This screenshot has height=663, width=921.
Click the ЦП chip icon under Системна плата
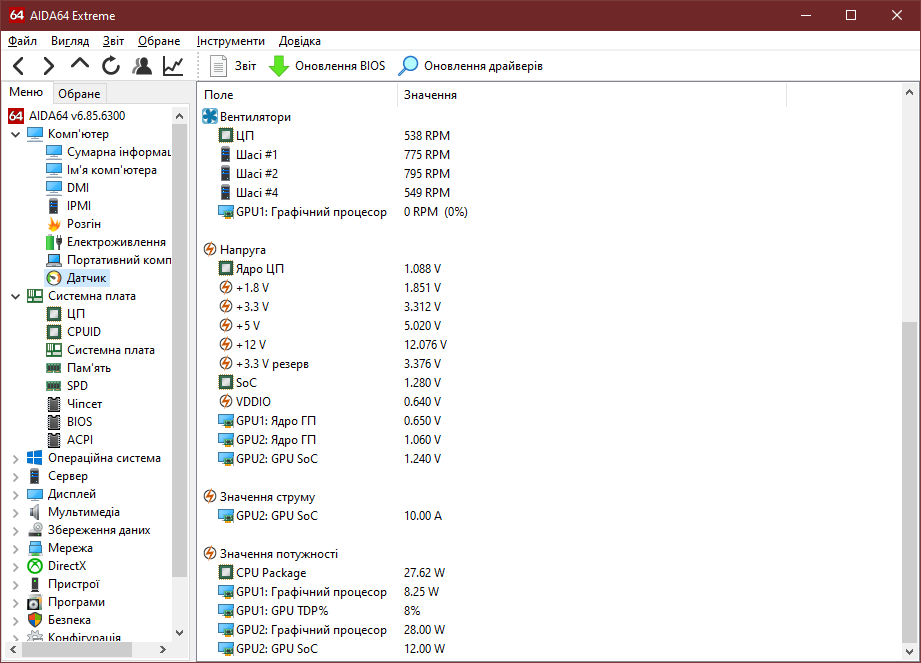click(54, 314)
